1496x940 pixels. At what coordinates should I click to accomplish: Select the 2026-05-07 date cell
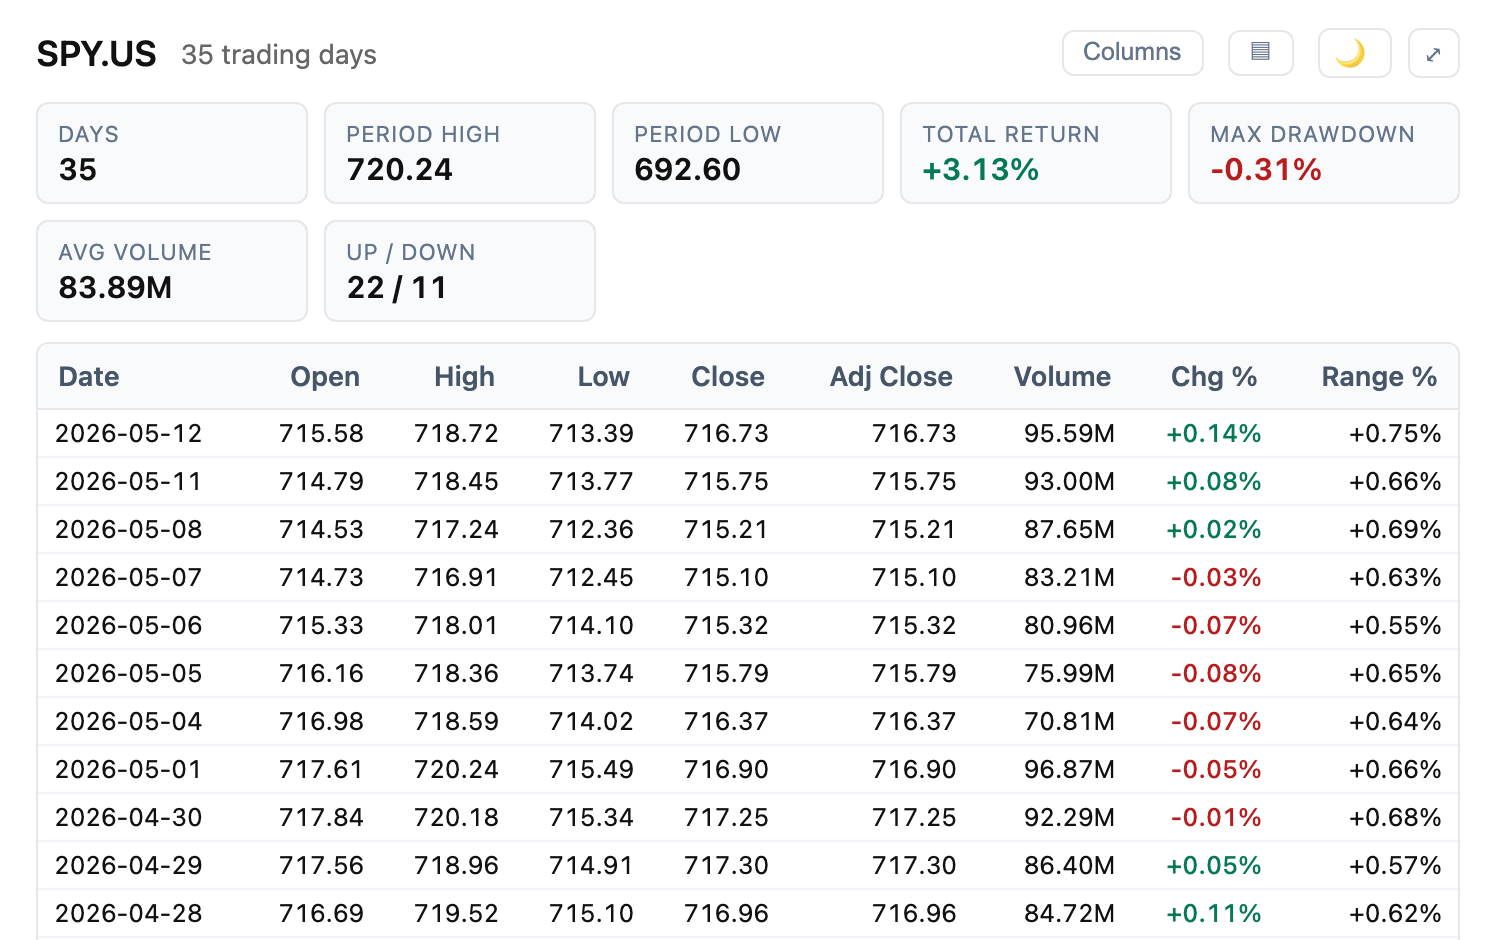[128, 577]
